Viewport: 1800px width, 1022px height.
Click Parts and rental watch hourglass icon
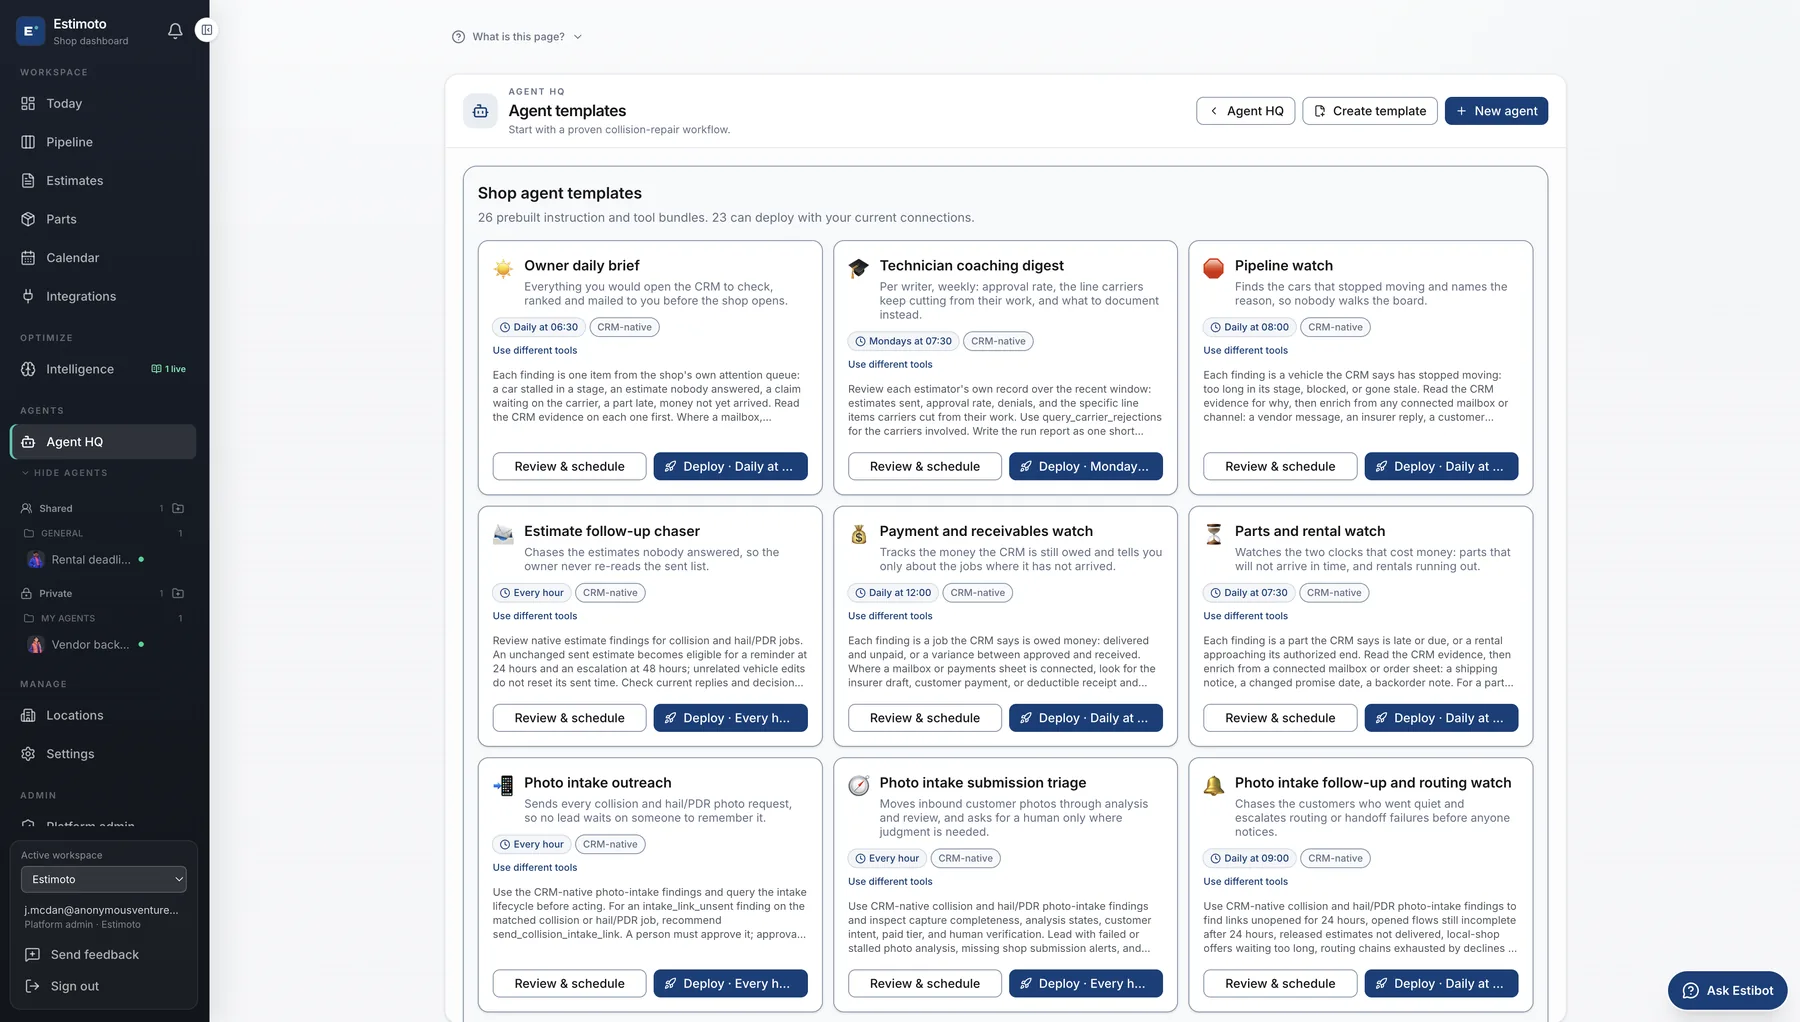coord(1214,534)
